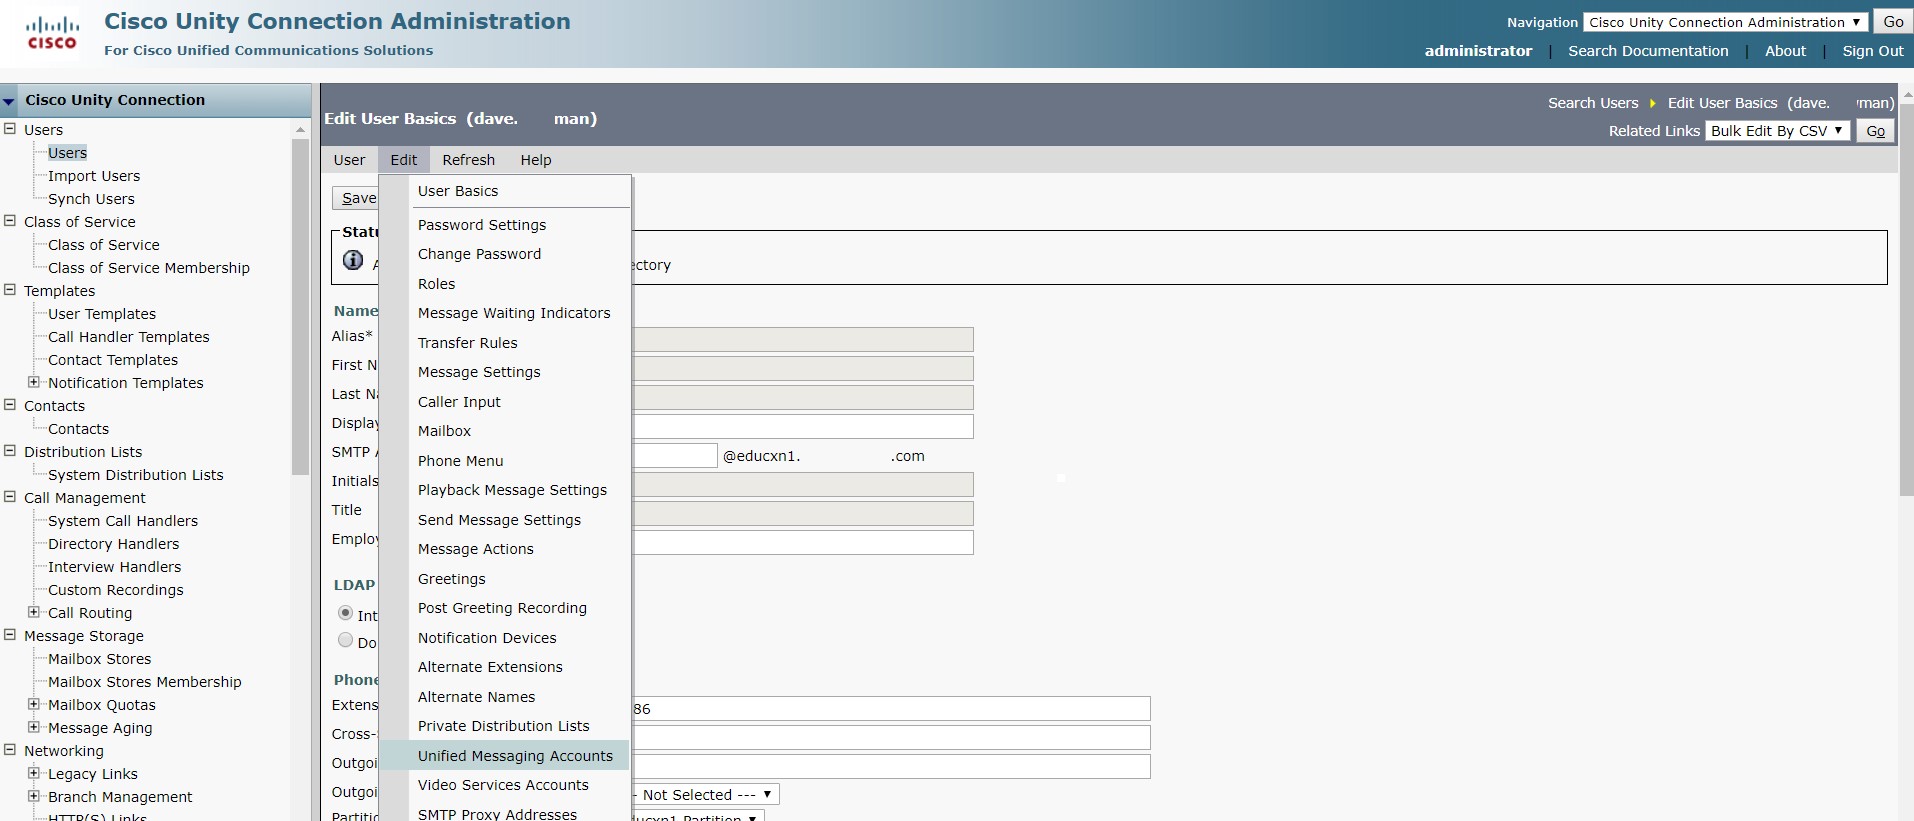Image resolution: width=1914 pixels, height=821 pixels.
Task: Select the first LDAP radio button
Action: tap(345, 613)
